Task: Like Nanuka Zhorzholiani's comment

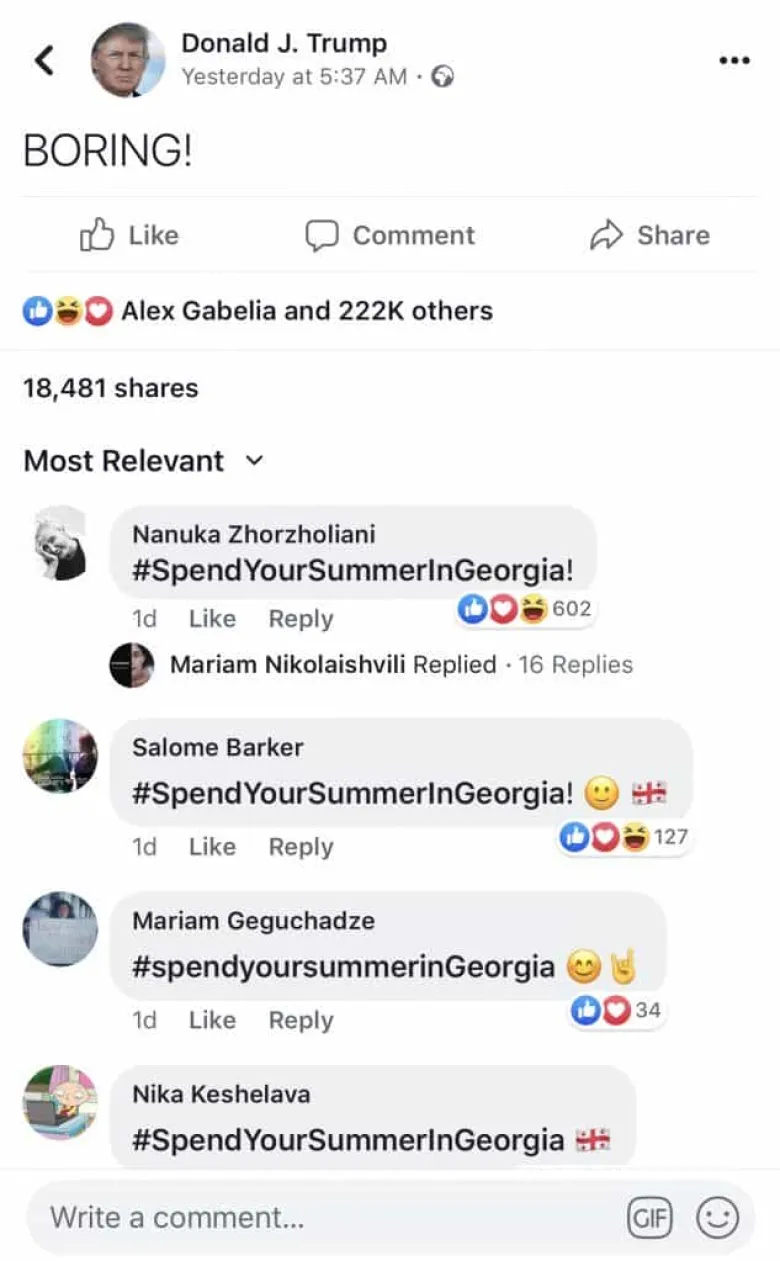Action: 212,619
